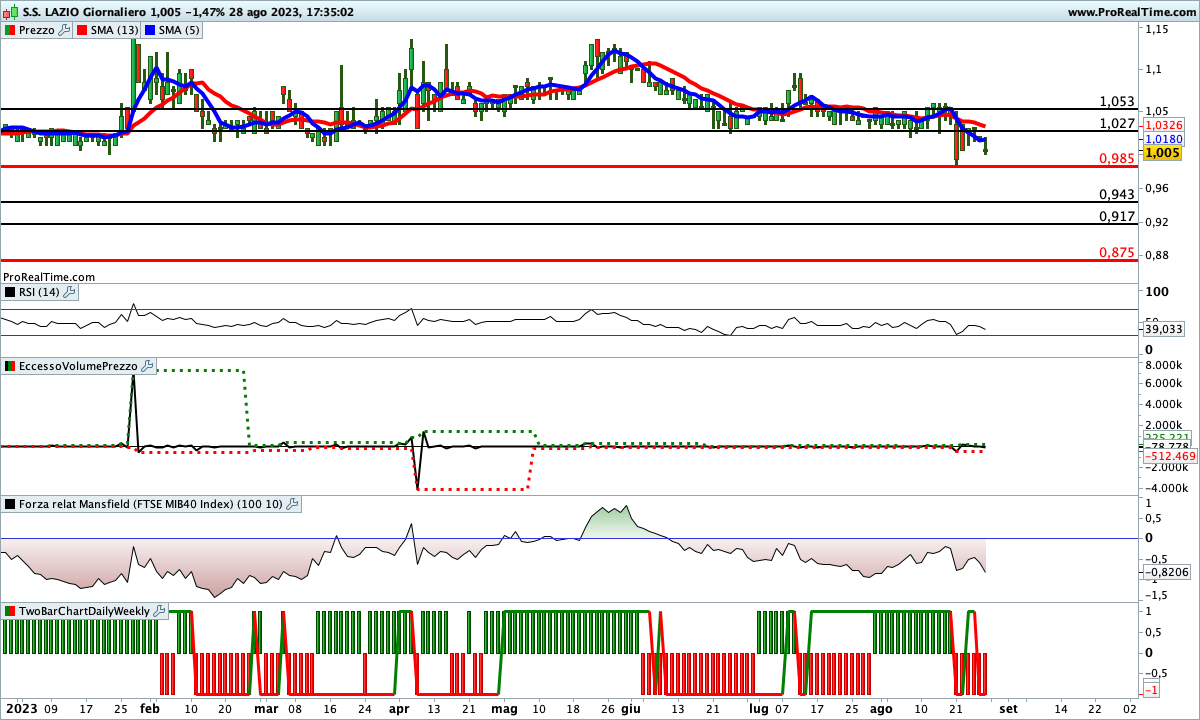This screenshot has height=720, width=1200.
Task: Click the 'giu' month on time axis
Action: point(630,708)
